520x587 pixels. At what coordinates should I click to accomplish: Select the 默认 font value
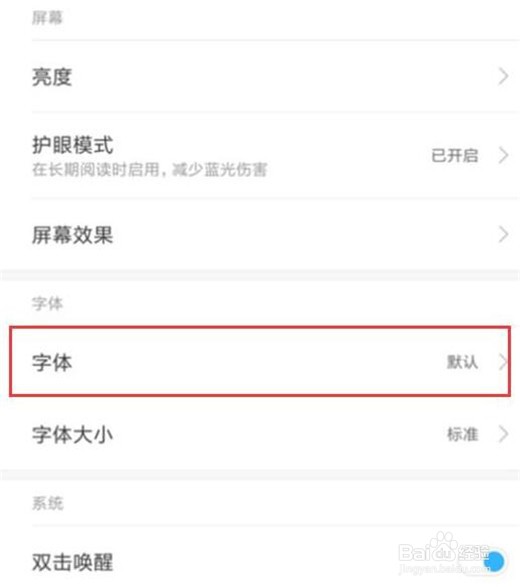[462, 362]
